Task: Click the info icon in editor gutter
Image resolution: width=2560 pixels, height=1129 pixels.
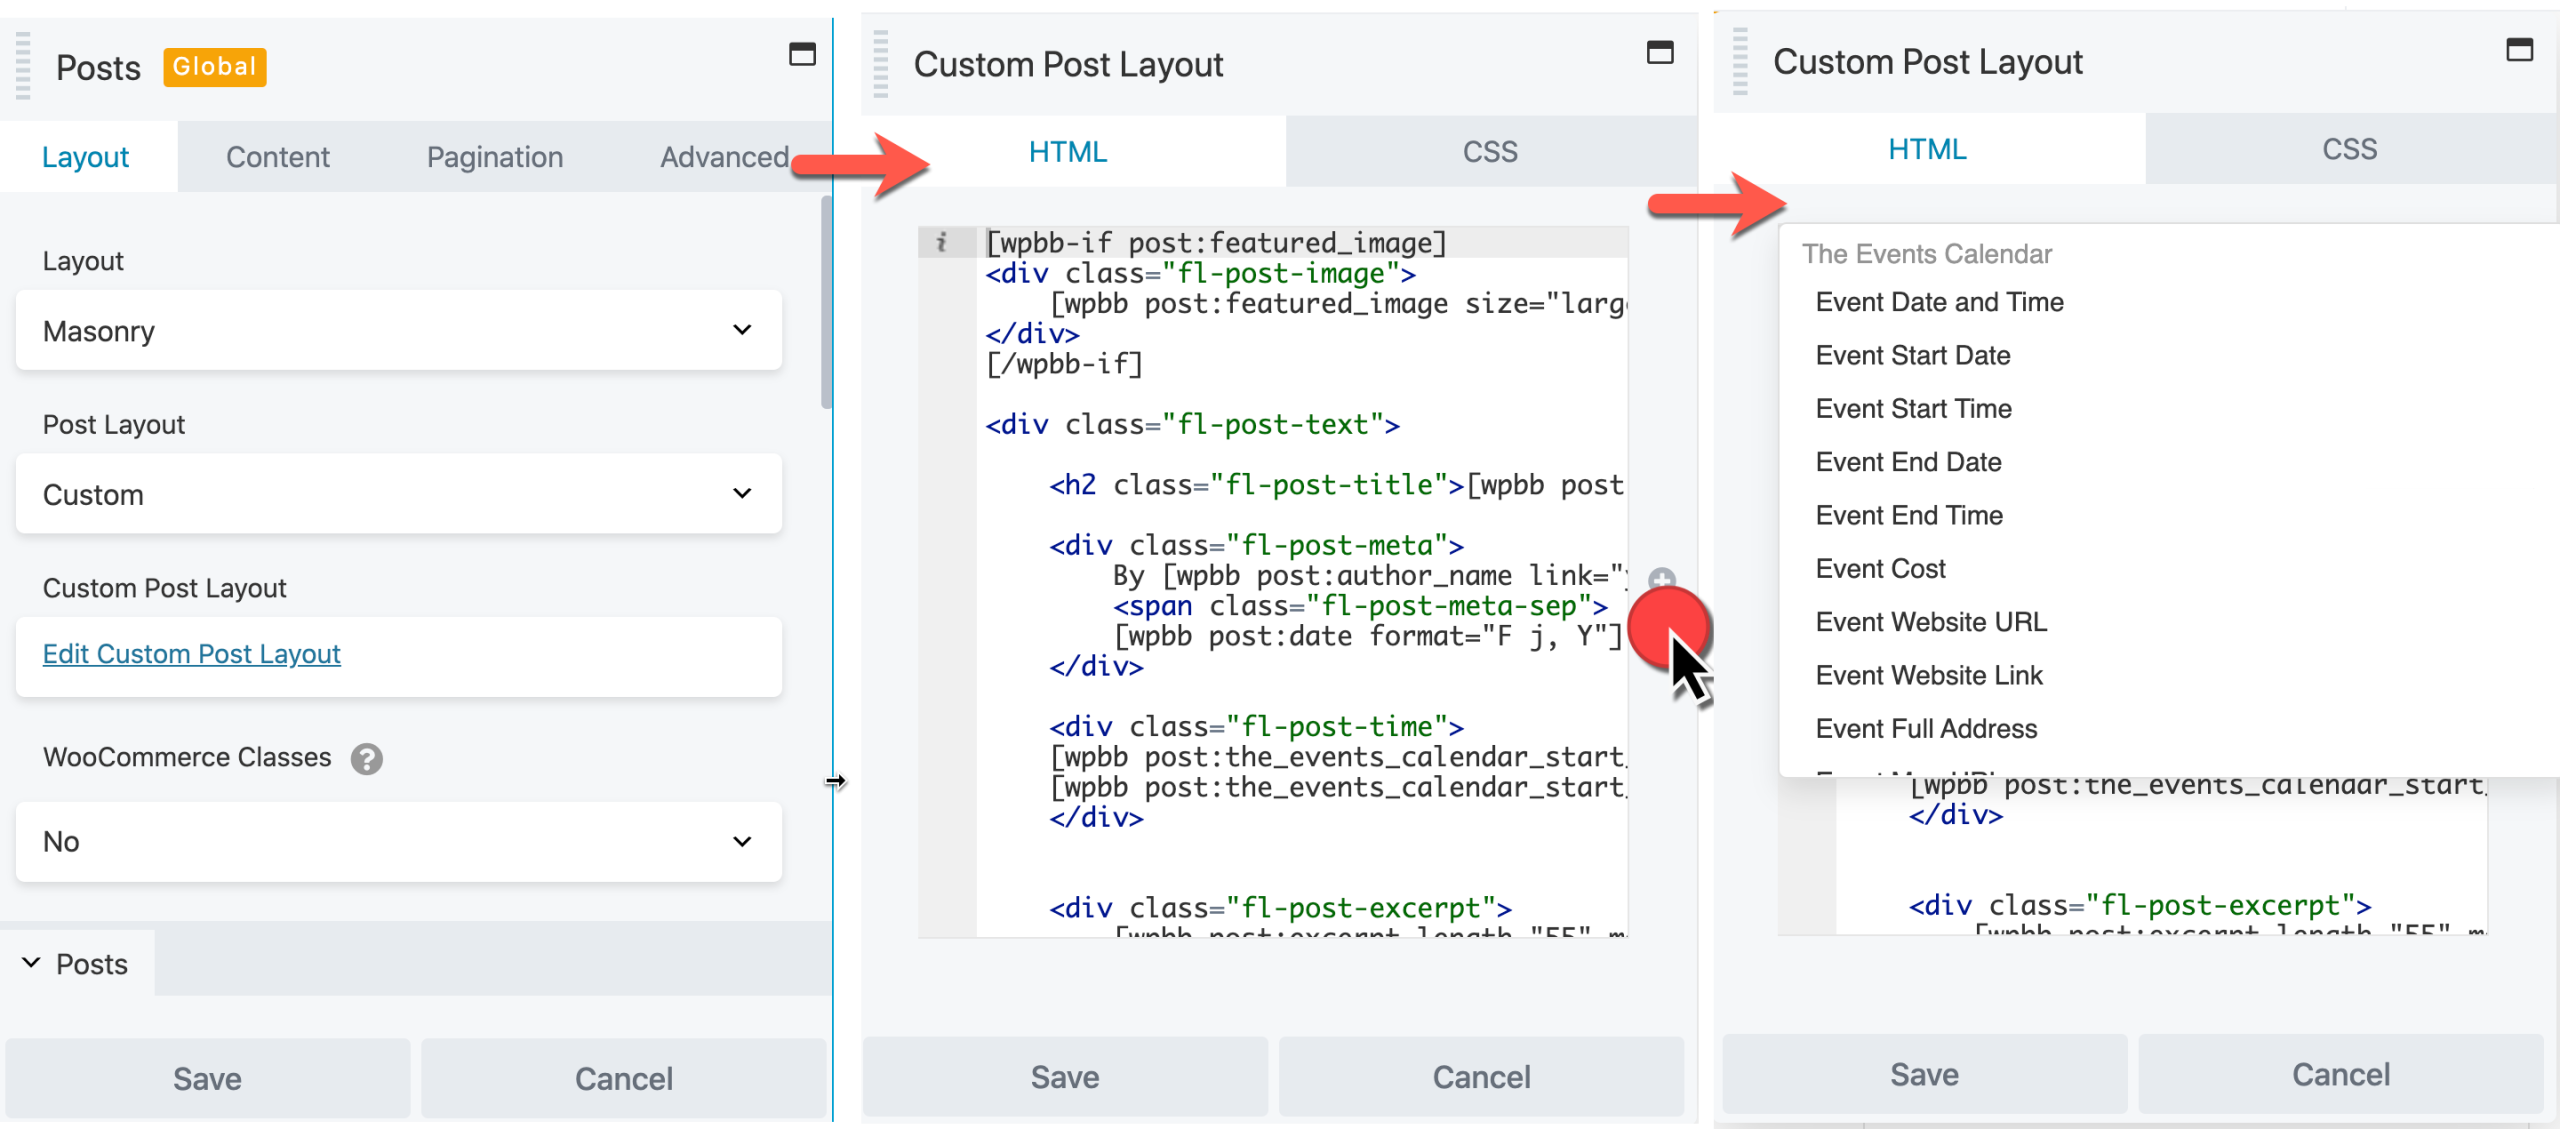Action: tap(941, 242)
